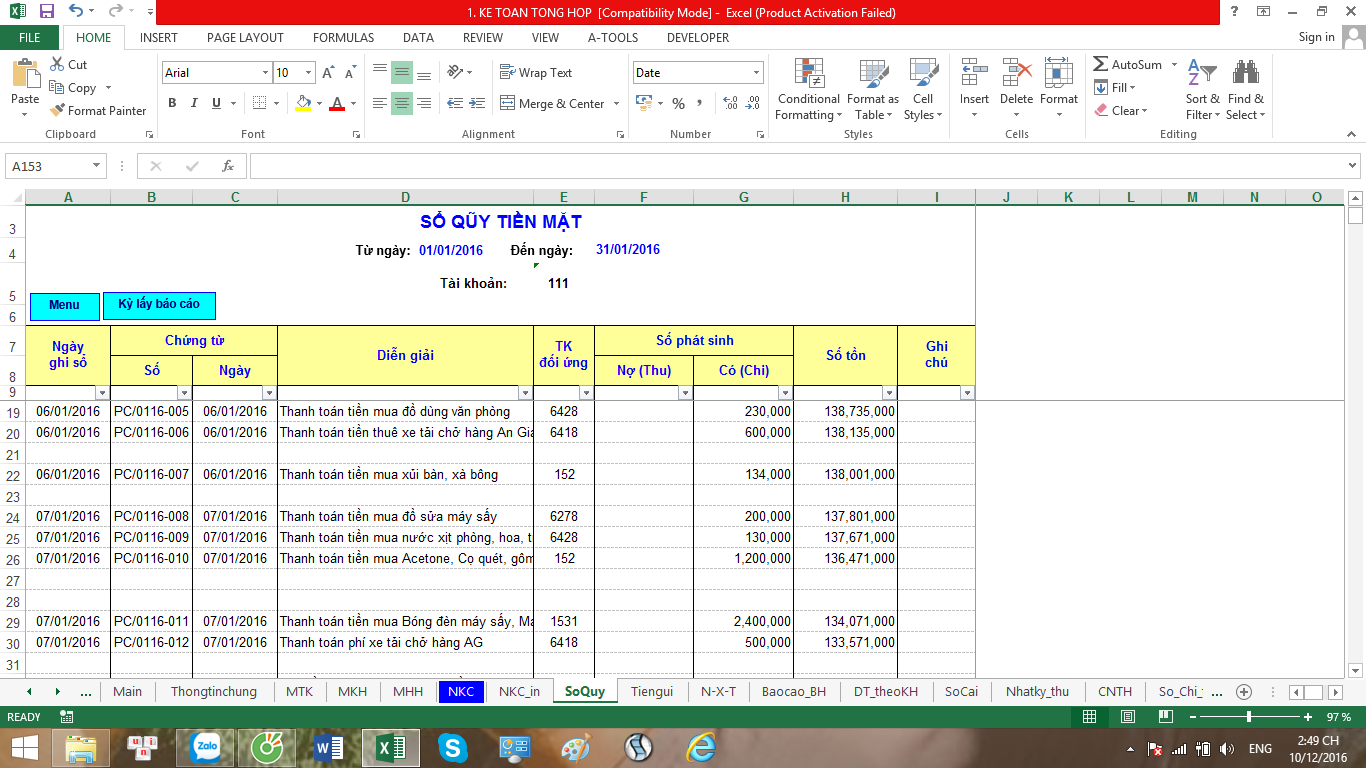Toggle Wrap Text for cells
This screenshot has height=768, width=1366.
pyautogui.click(x=536, y=73)
